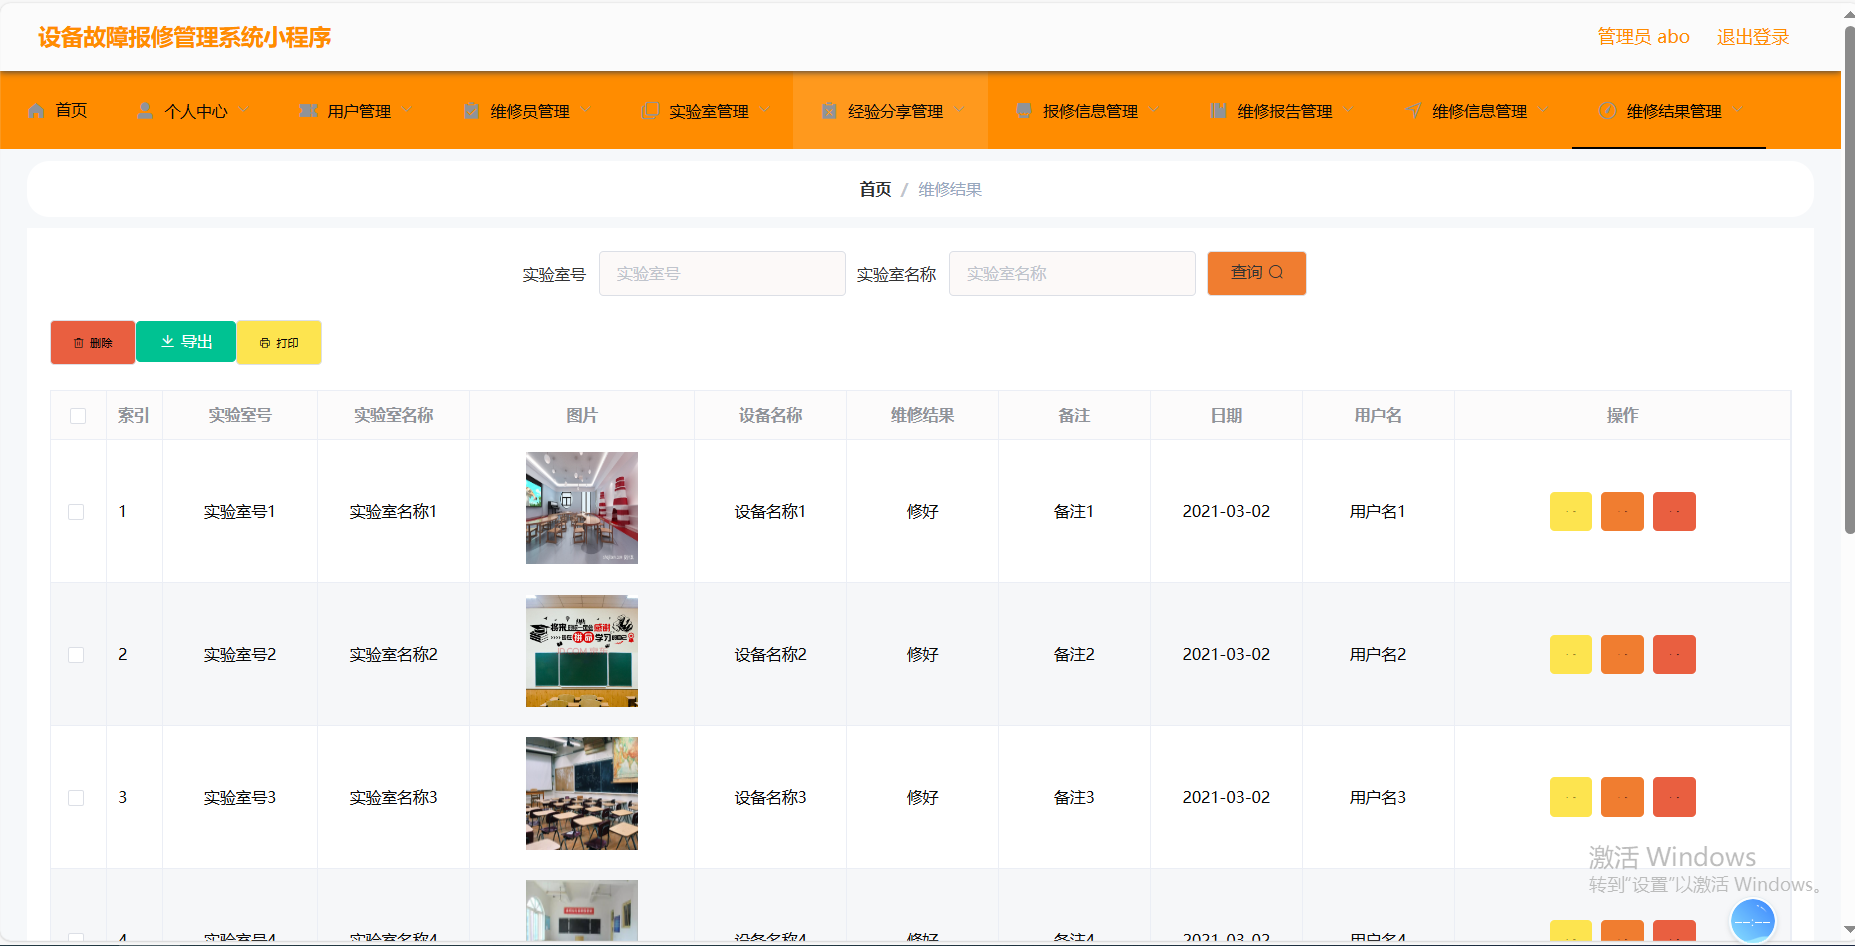Expand the 维修信息管理 dropdown arrow

click(1543, 110)
